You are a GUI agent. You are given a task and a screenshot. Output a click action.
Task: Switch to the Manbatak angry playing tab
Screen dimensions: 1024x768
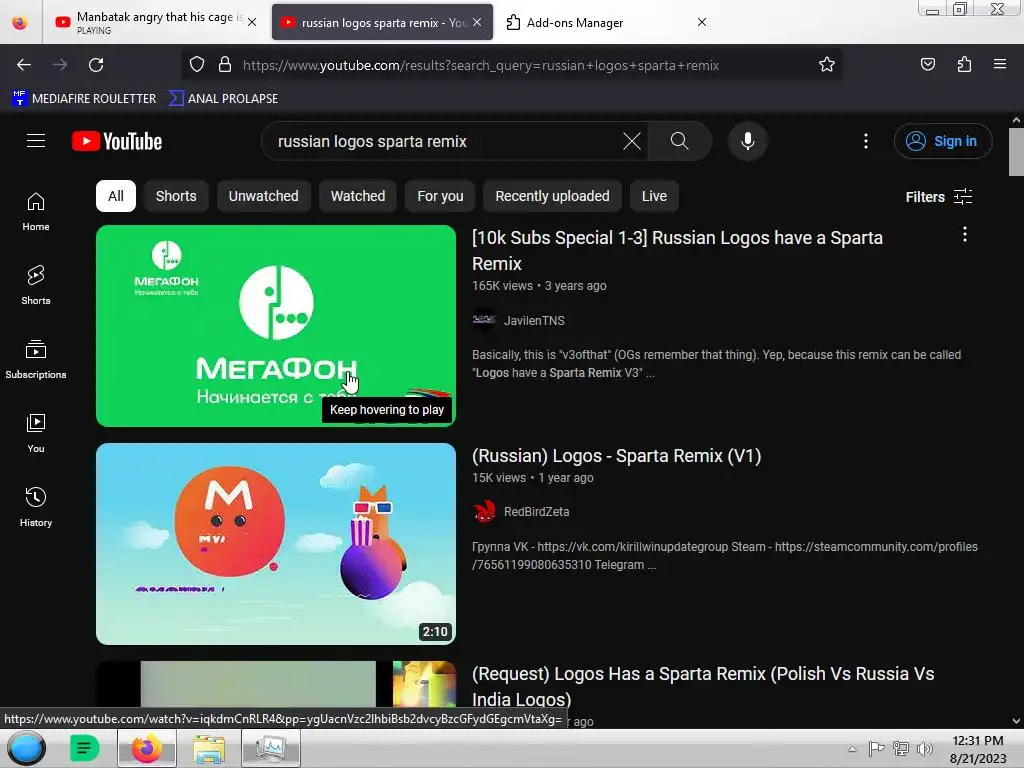157,22
